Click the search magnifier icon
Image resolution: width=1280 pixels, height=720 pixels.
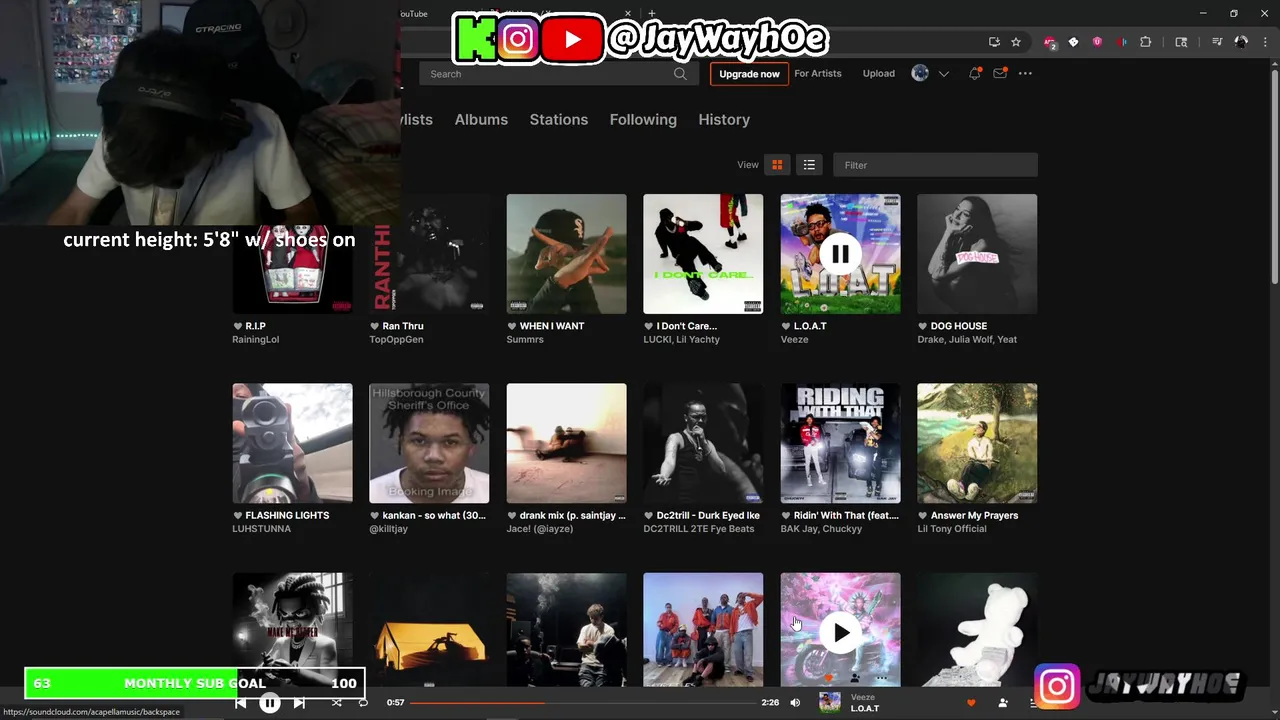pyautogui.click(x=680, y=74)
